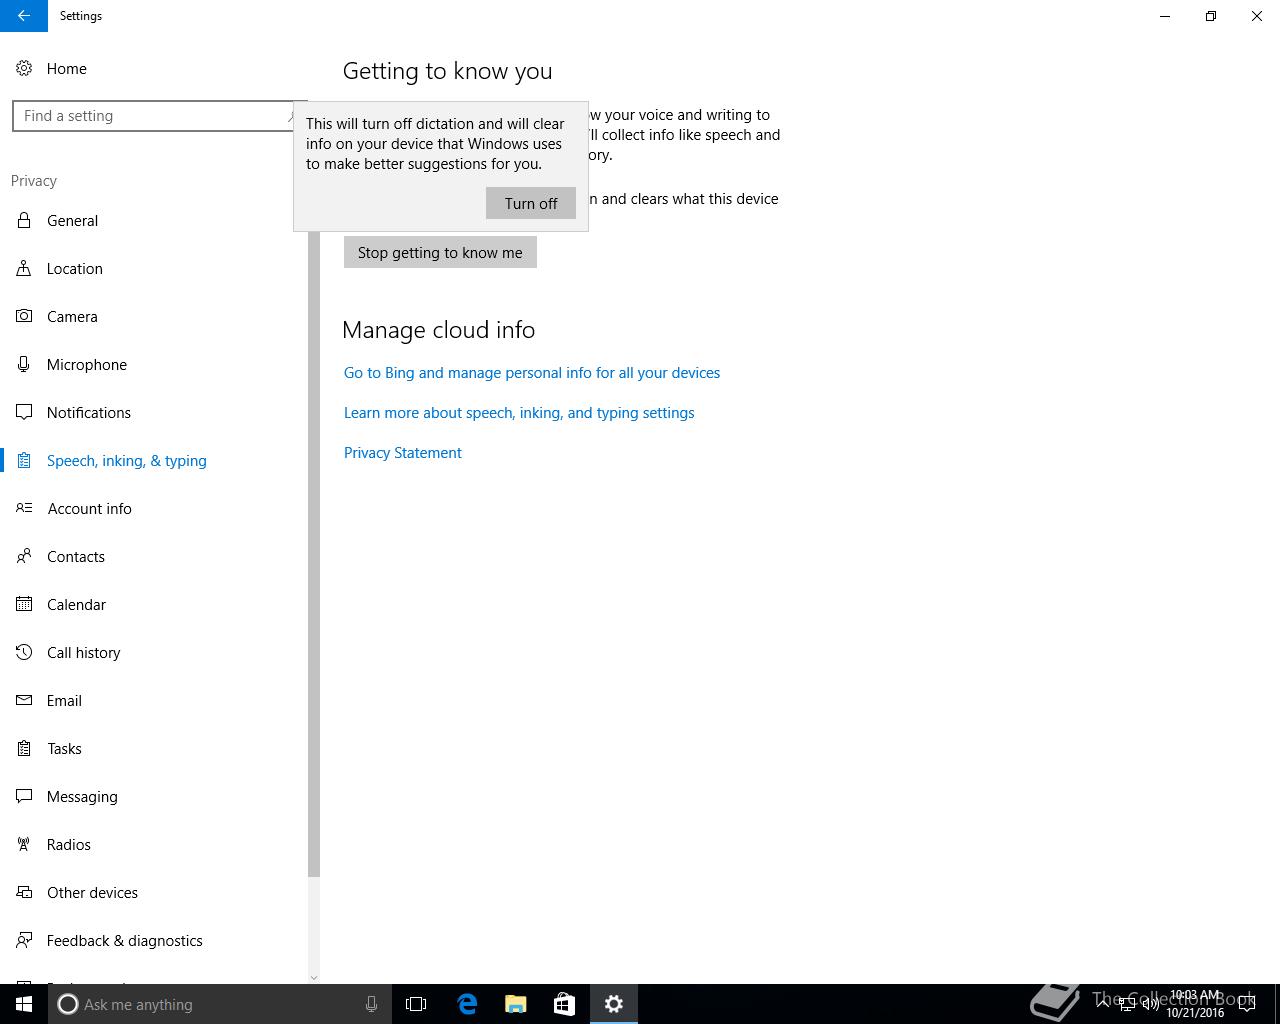This screenshot has height=1024, width=1280.
Task: Click the Feedback & diagnostics icon
Action: [x=24, y=940]
